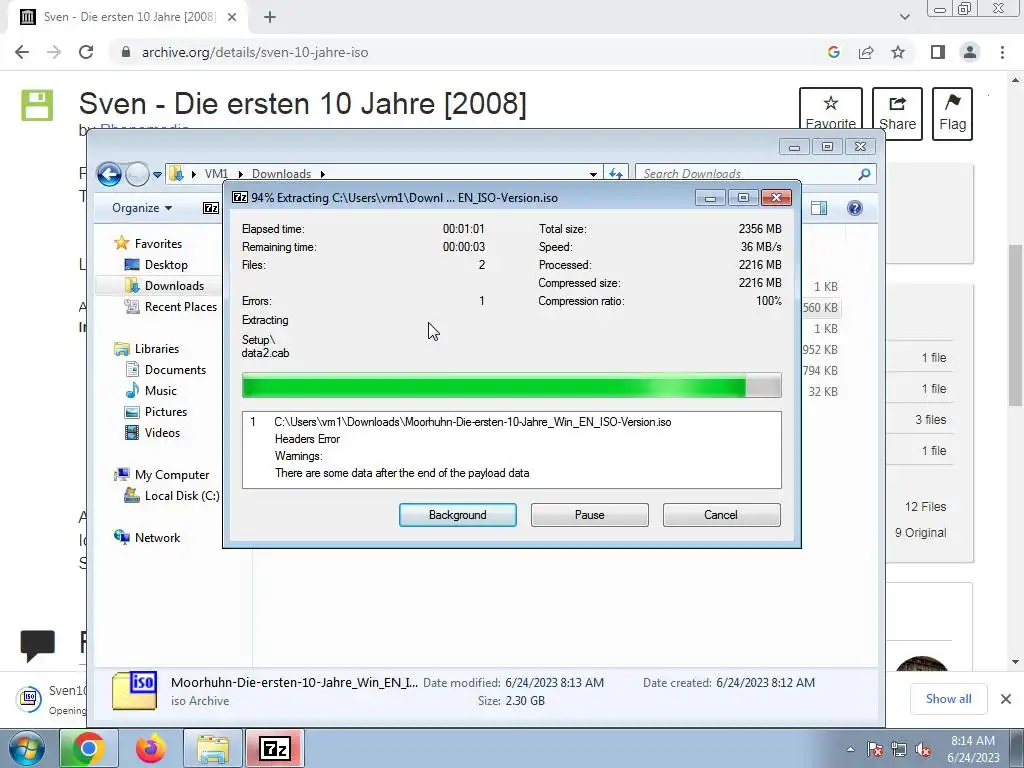This screenshot has width=1024, height=768.
Task: Select Libraries in the navigation pane
Action: click(x=156, y=349)
